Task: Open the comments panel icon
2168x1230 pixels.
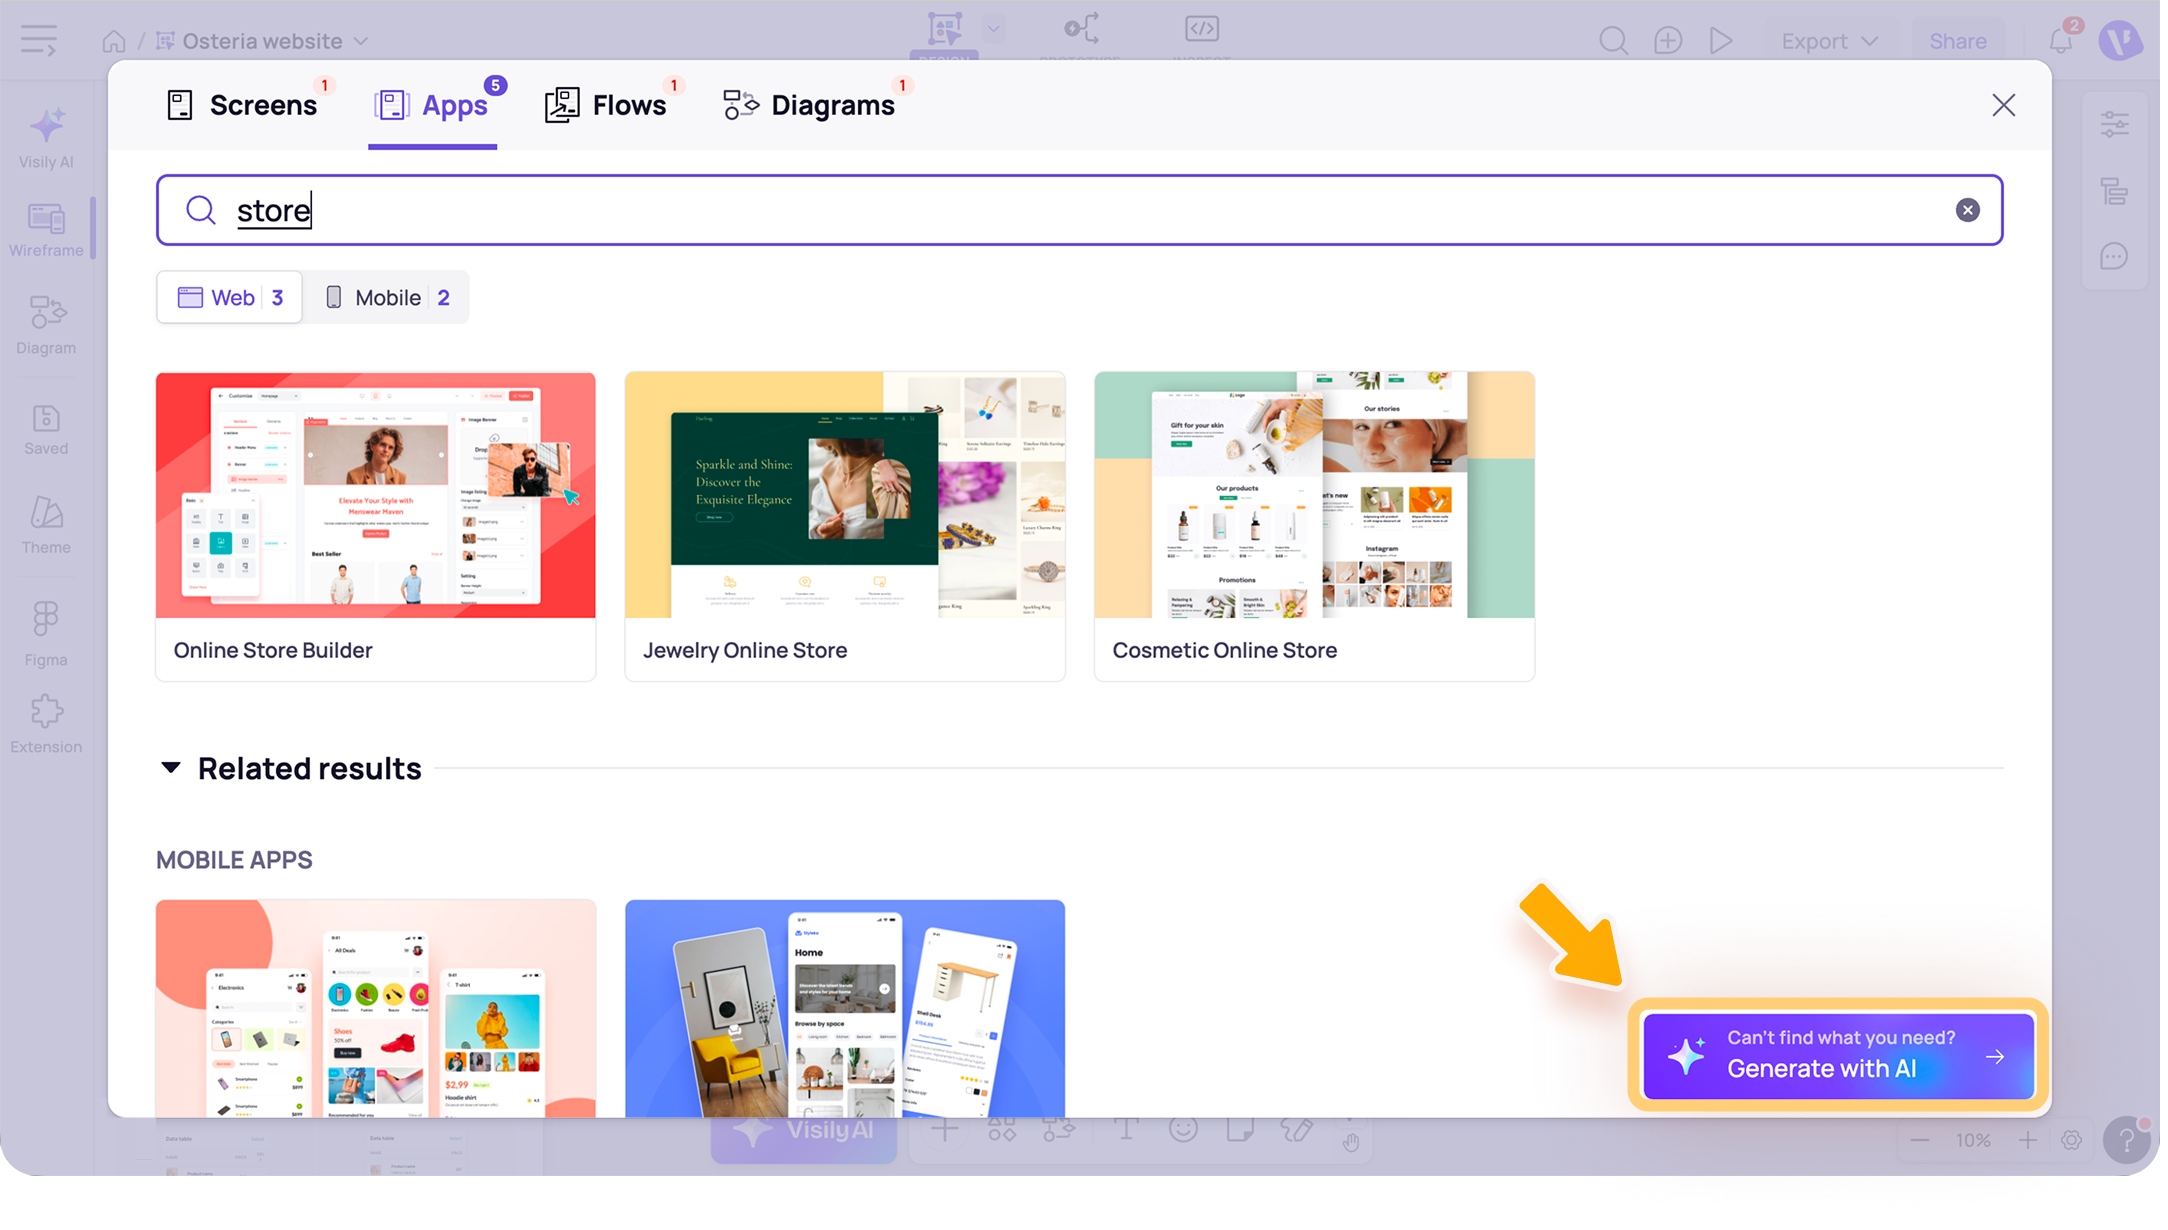Action: (2114, 257)
